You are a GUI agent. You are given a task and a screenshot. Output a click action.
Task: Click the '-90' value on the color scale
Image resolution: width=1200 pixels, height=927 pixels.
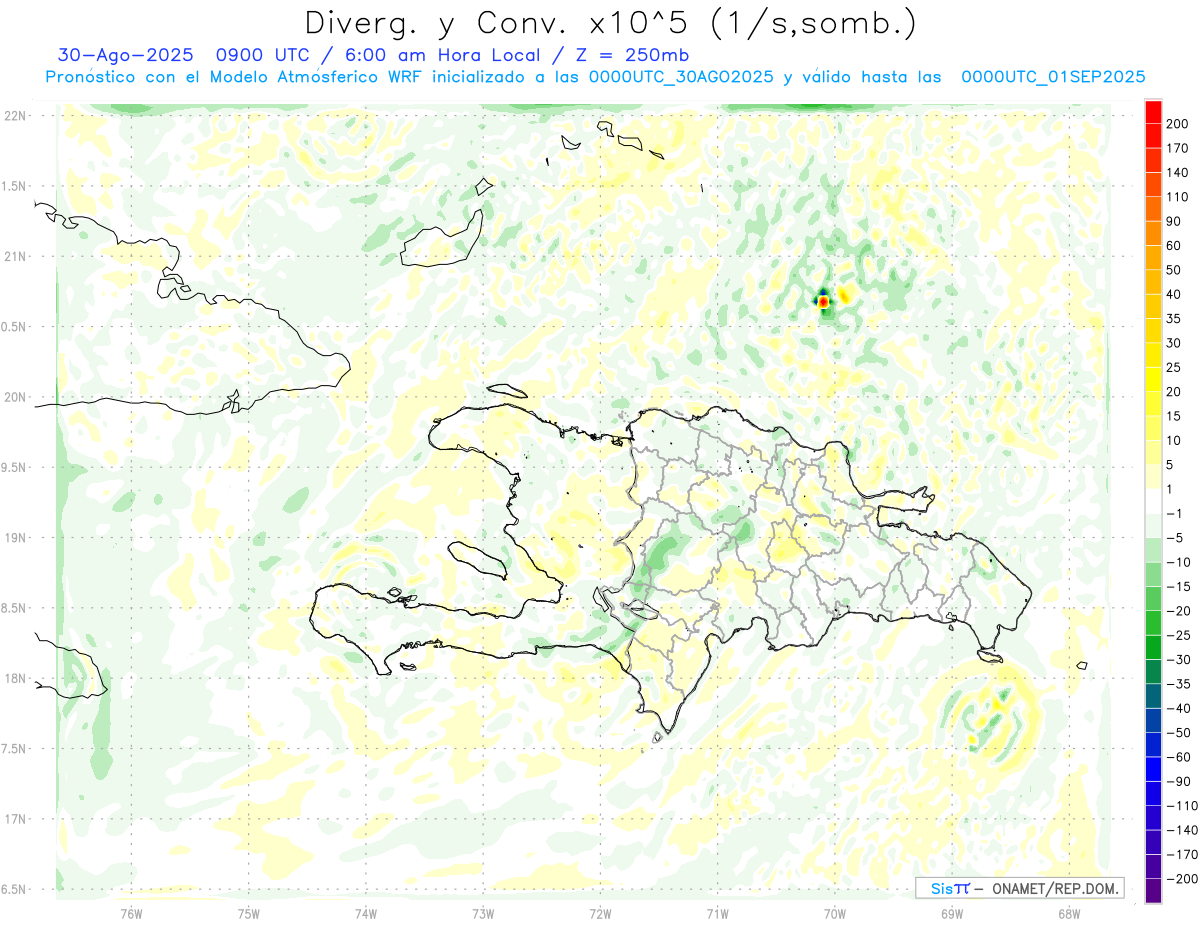click(1179, 781)
